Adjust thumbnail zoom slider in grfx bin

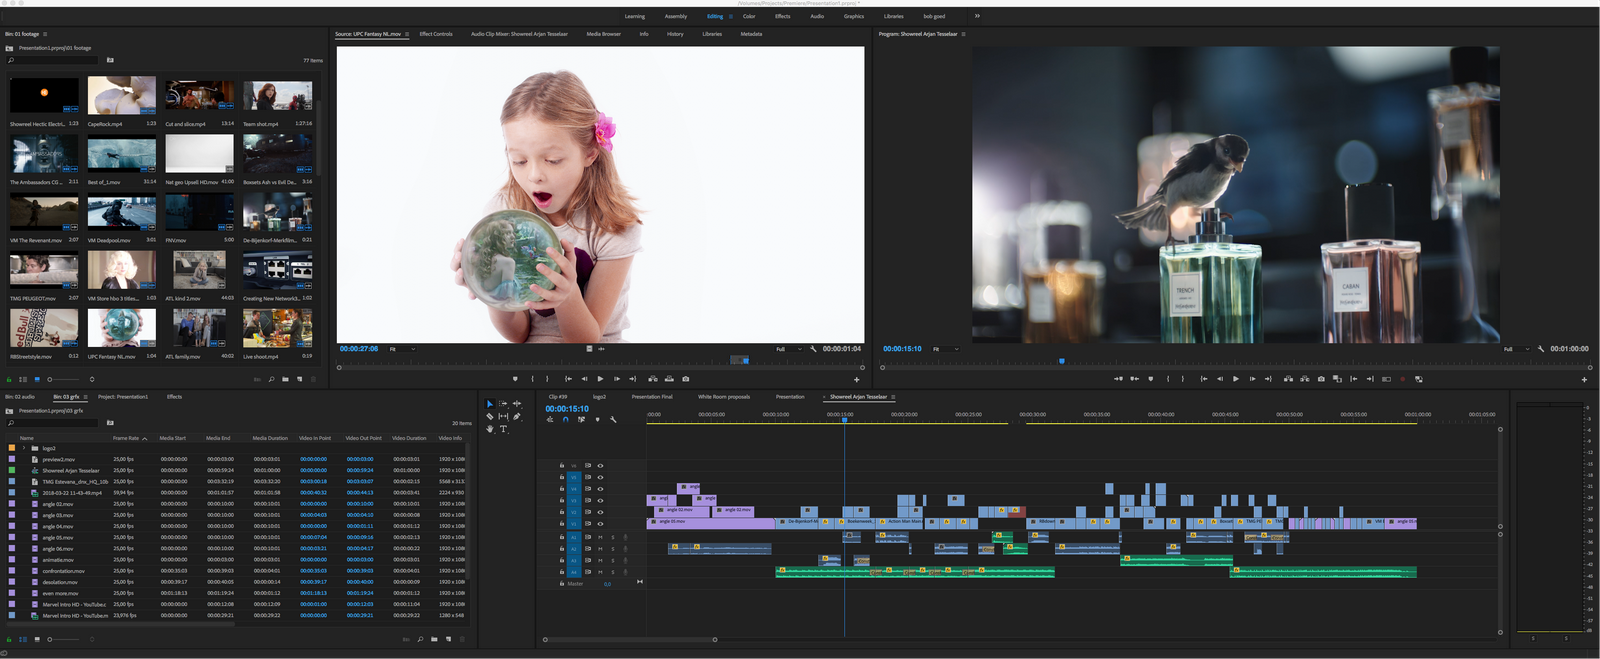click(50, 639)
